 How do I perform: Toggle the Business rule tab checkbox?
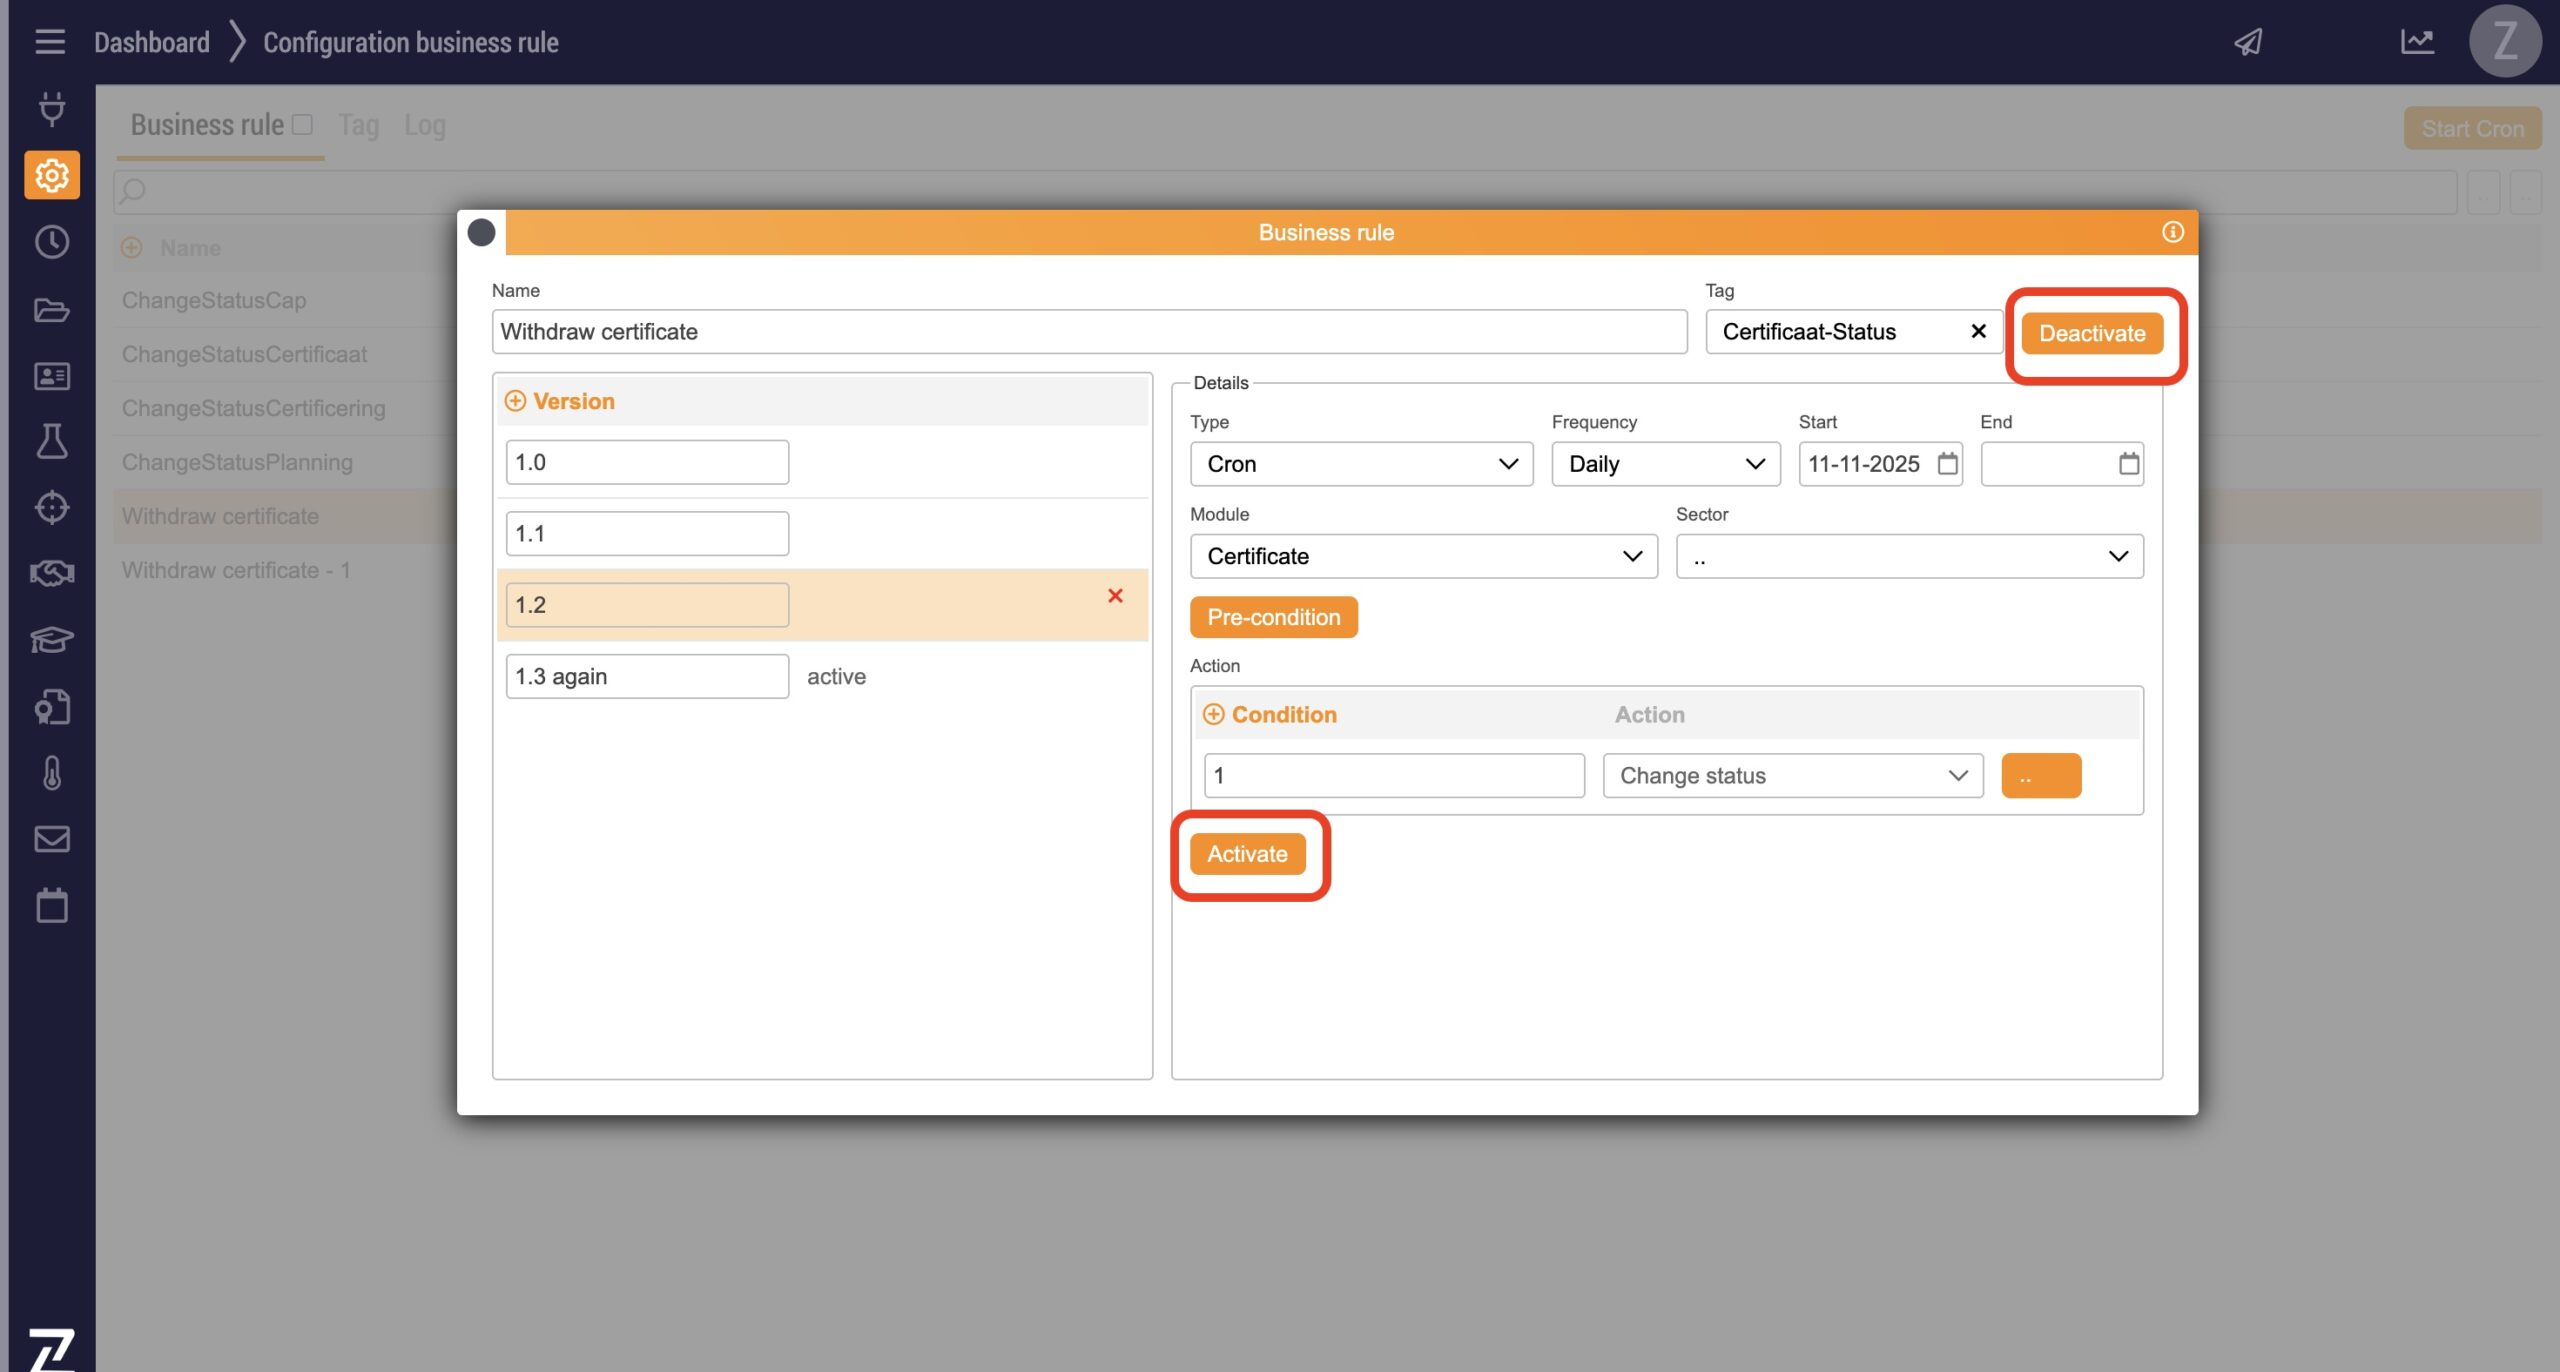(302, 125)
